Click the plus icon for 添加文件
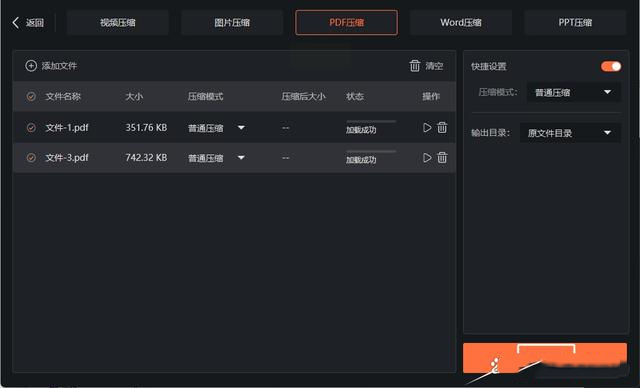Viewport: 640px width, 388px height. 31,66
